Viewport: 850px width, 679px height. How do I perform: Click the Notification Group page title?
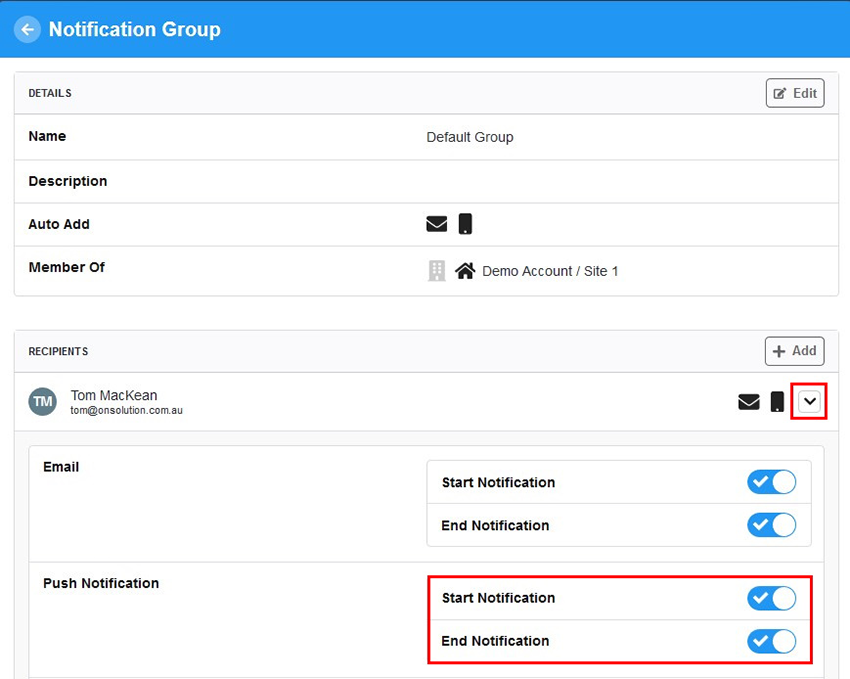[135, 29]
